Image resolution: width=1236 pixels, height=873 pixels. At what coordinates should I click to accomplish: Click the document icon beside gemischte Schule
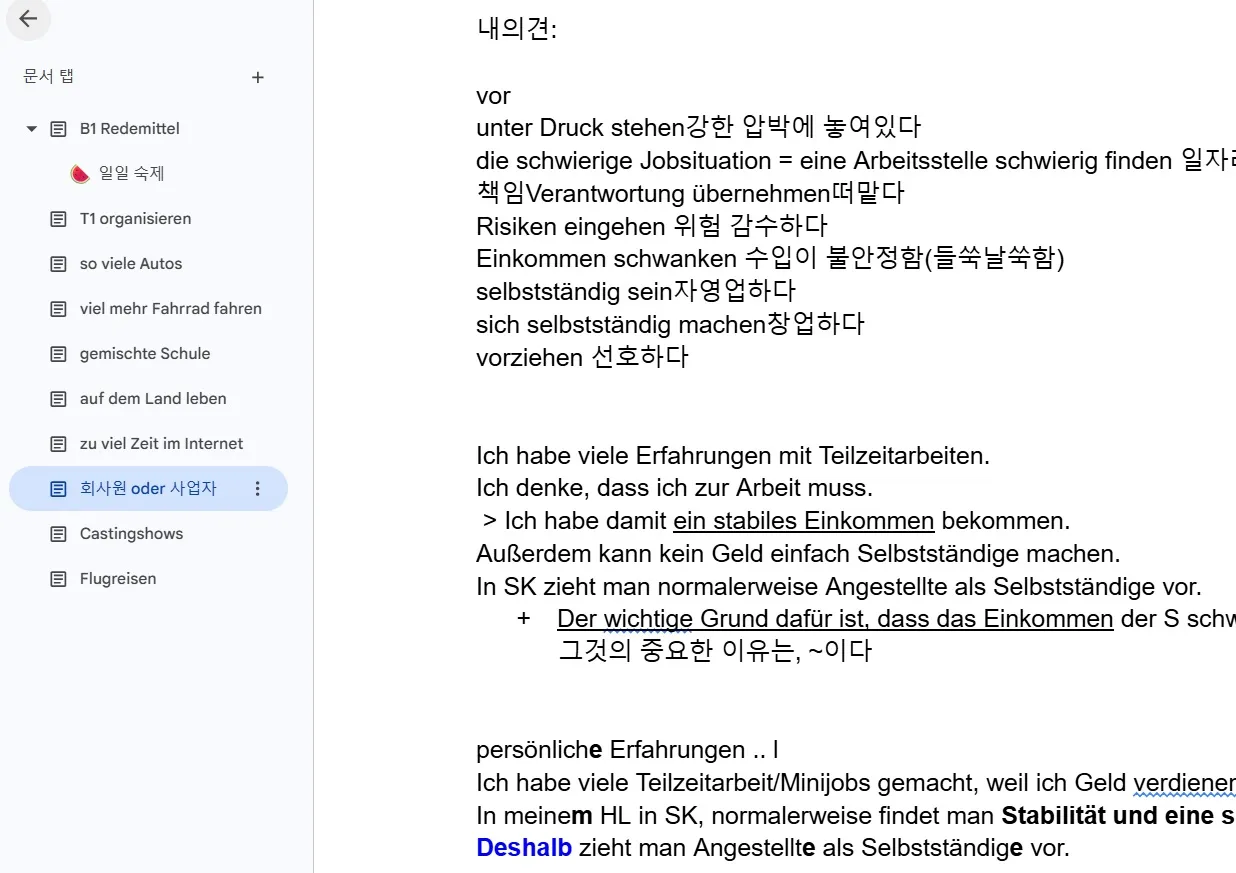[59, 354]
